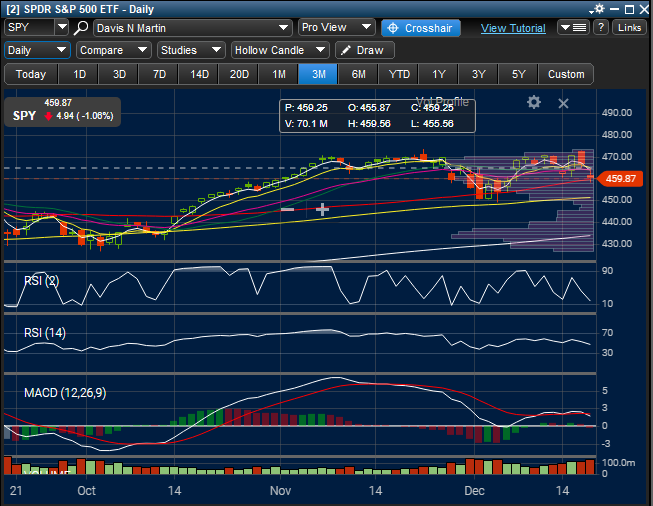Image resolution: width=653 pixels, height=506 pixels.
Task: Select the 1M time range
Action: (x=279, y=74)
